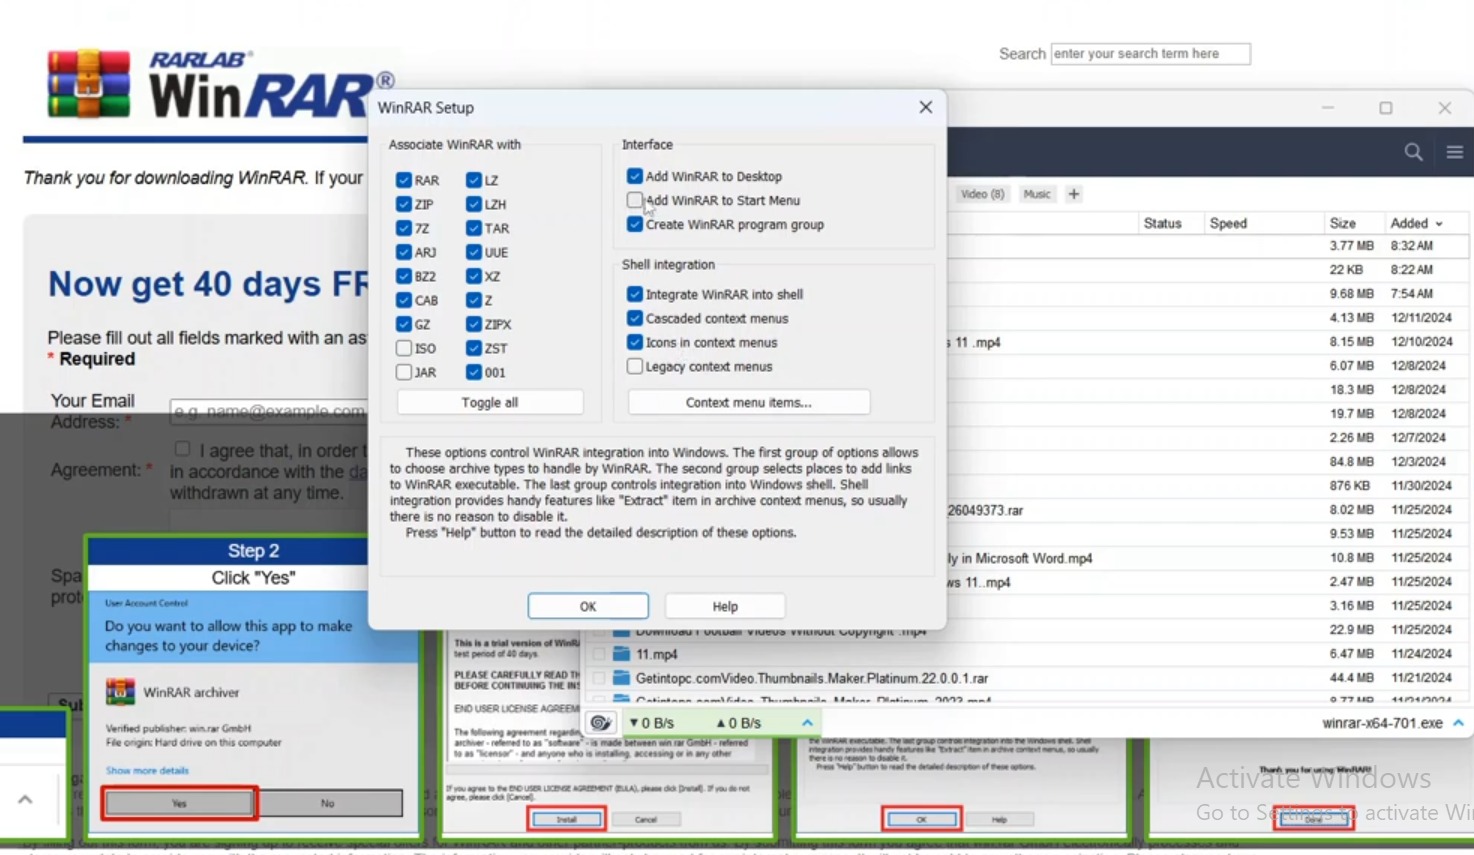Open the Step 2 Click Yes thumbnail
The image size is (1474, 855).
[253, 687]
